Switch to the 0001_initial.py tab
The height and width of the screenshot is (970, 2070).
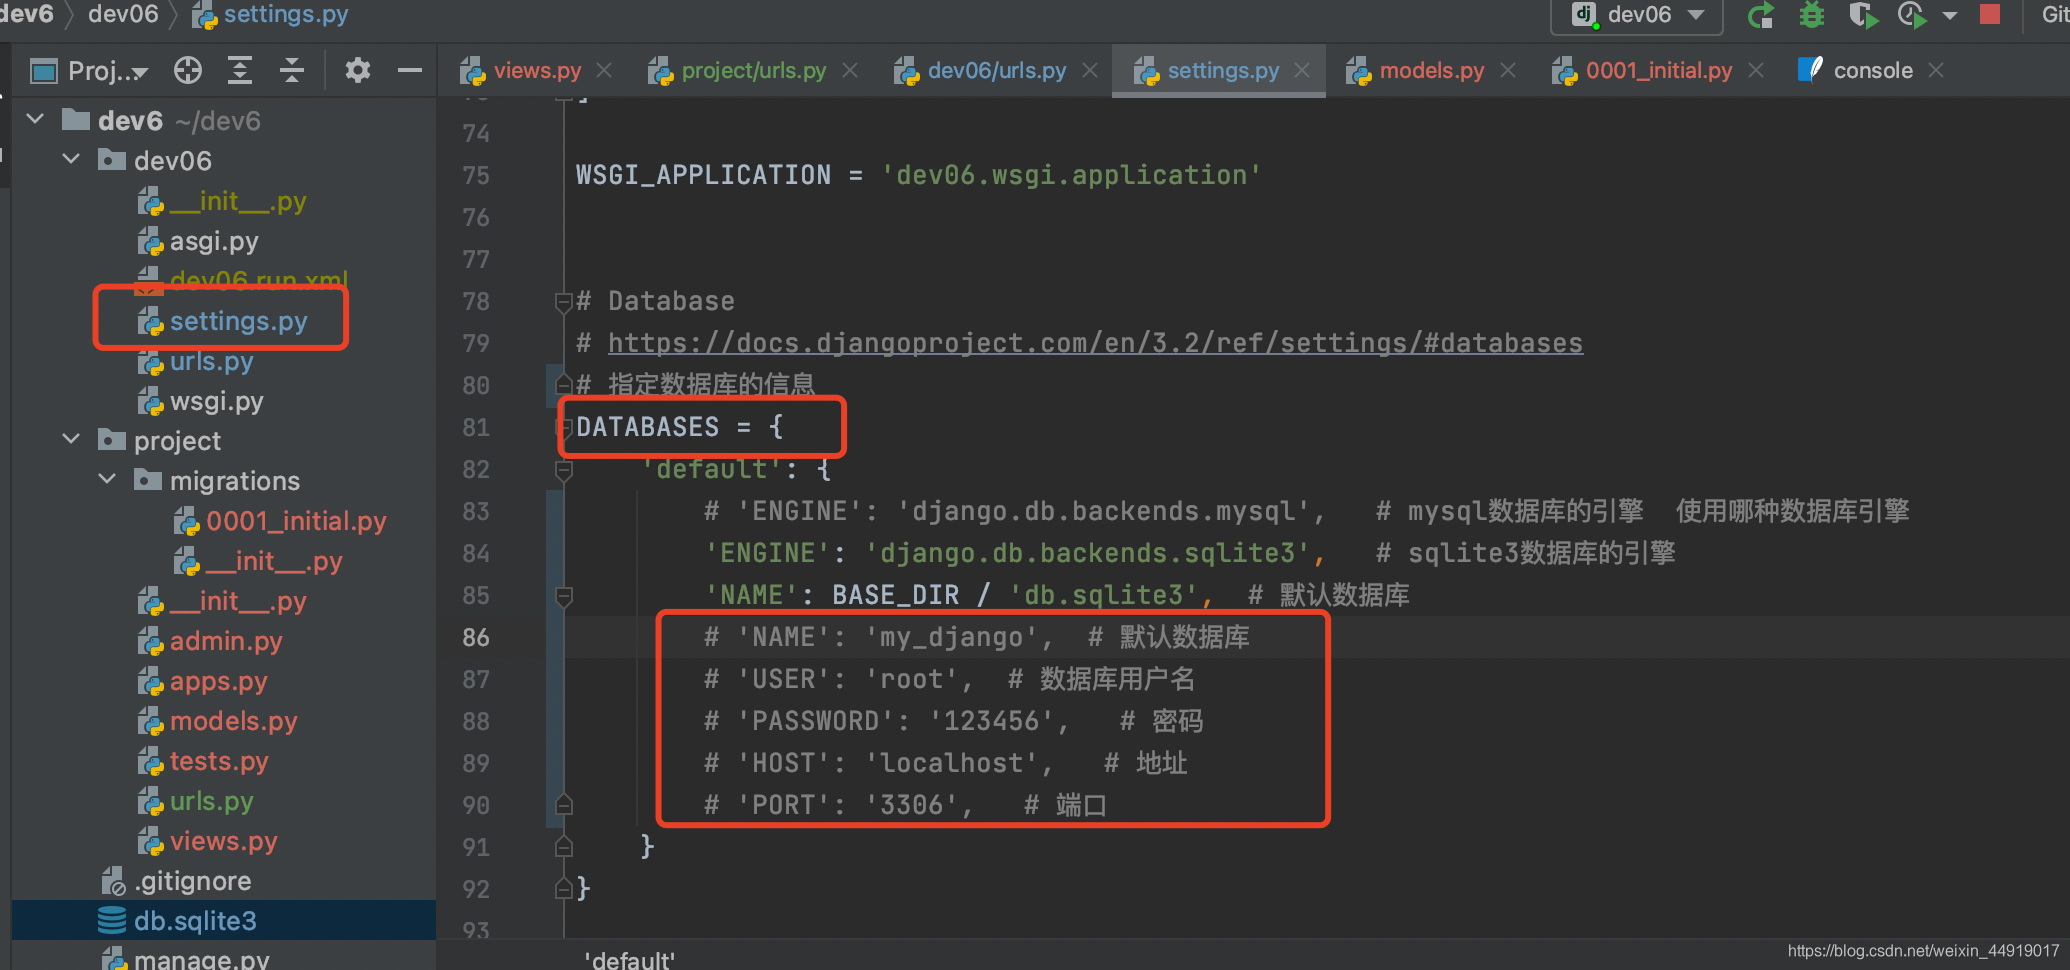[1659, 70]
